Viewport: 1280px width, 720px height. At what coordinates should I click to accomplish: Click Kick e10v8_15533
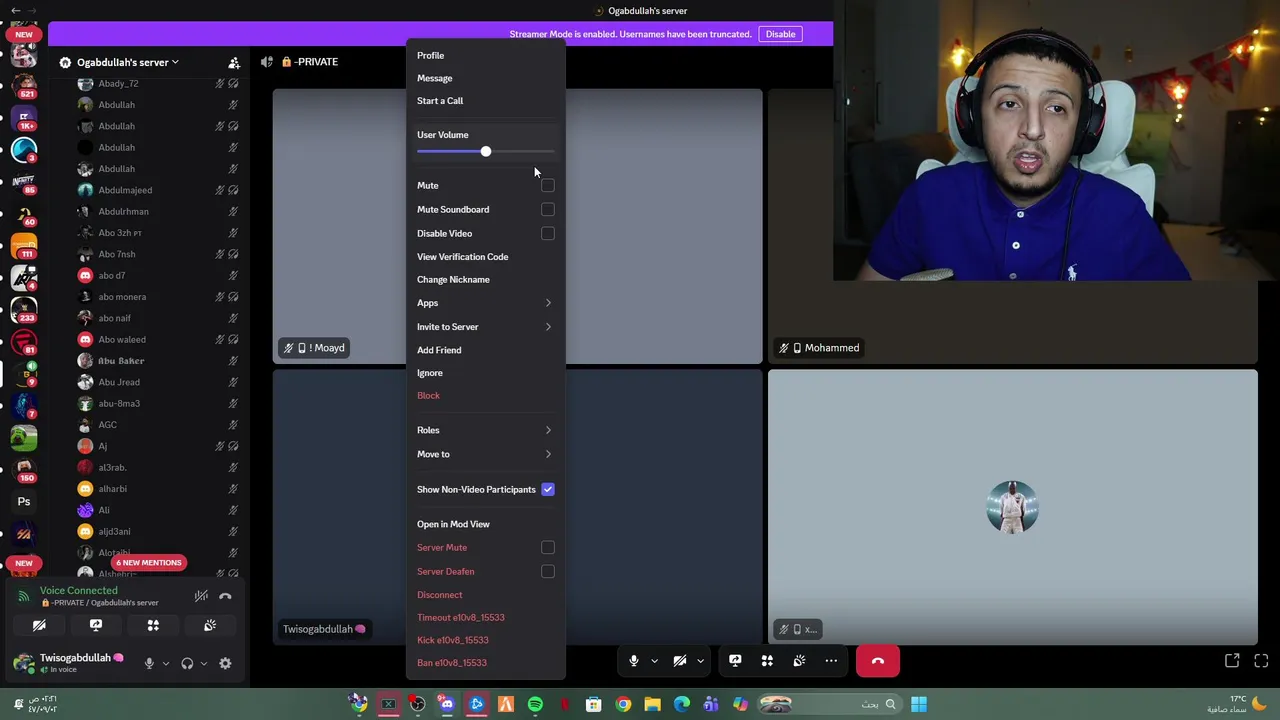pyautogui.click(x=485, y=640)
